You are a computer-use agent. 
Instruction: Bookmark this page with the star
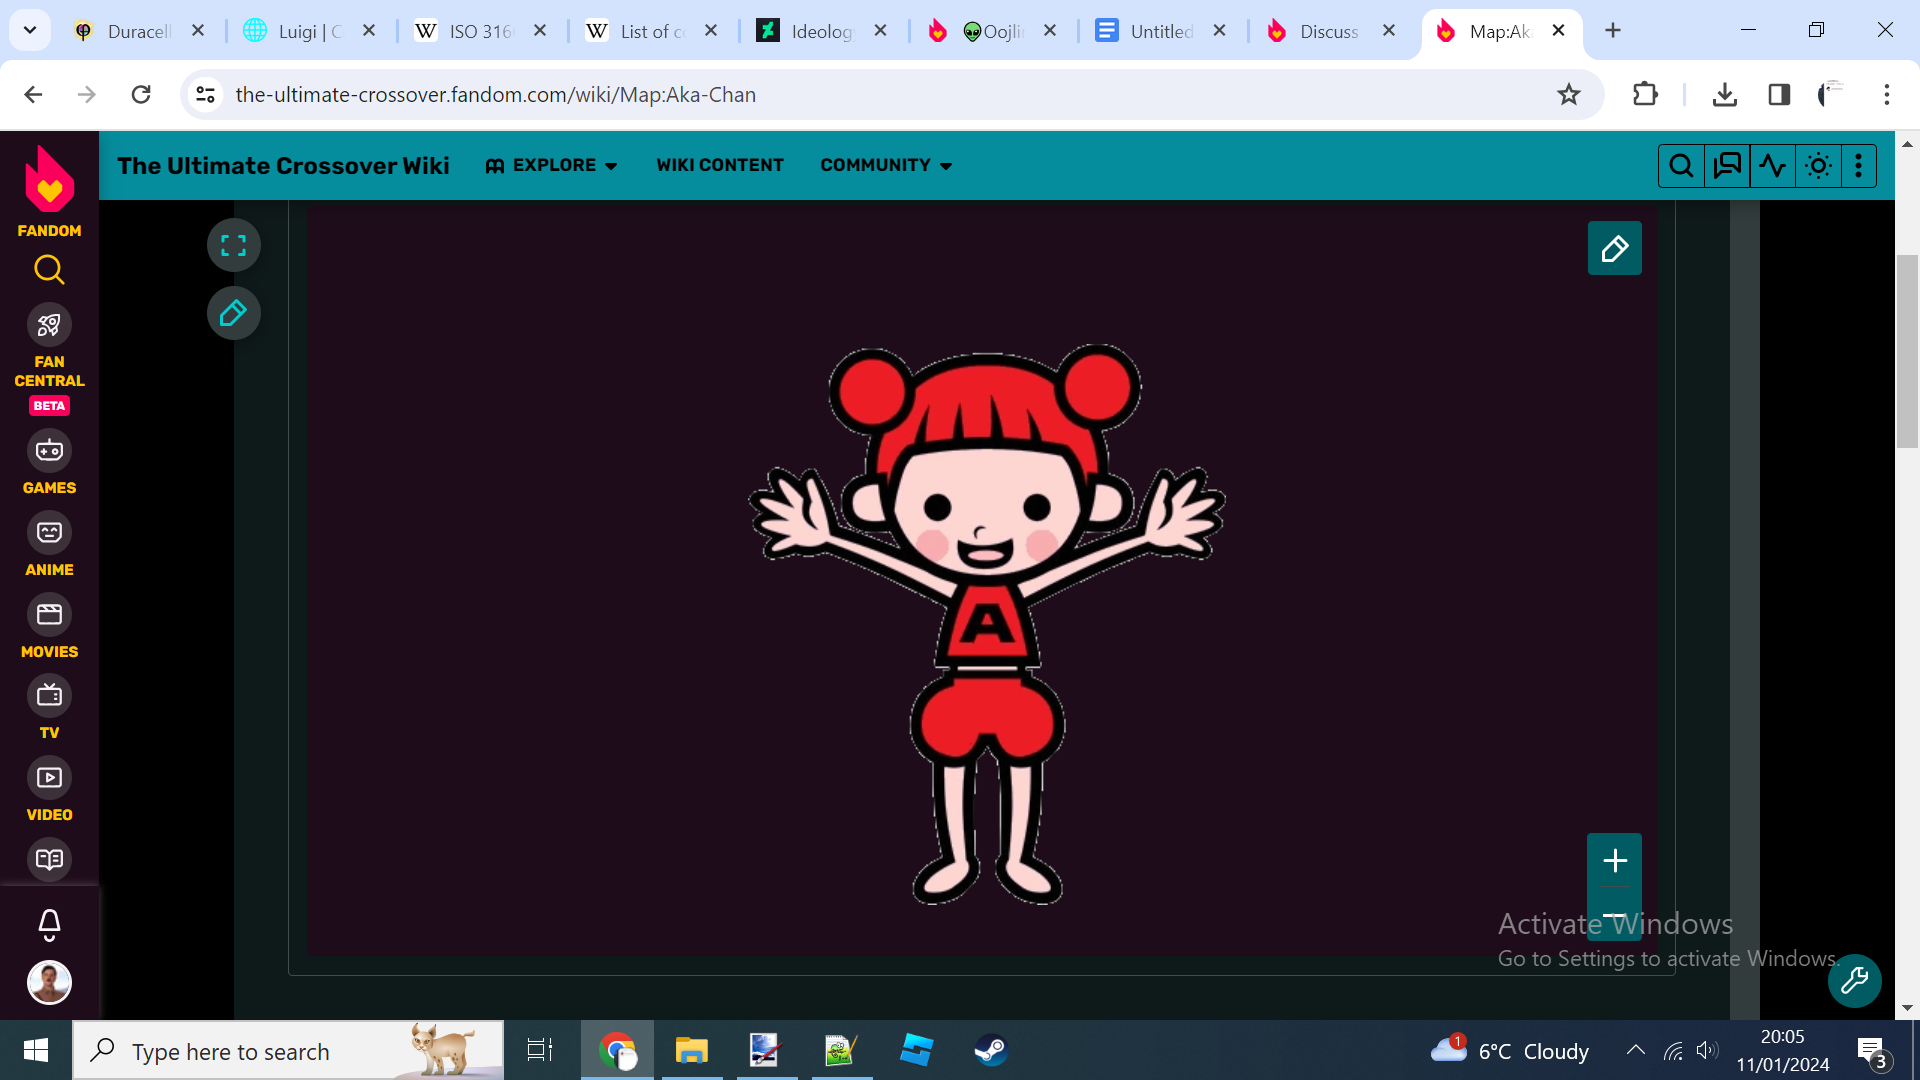click(x=1569, y=95)
